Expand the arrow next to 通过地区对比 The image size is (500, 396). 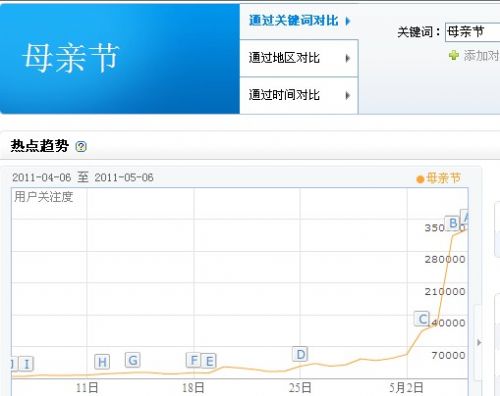[347, 58]
